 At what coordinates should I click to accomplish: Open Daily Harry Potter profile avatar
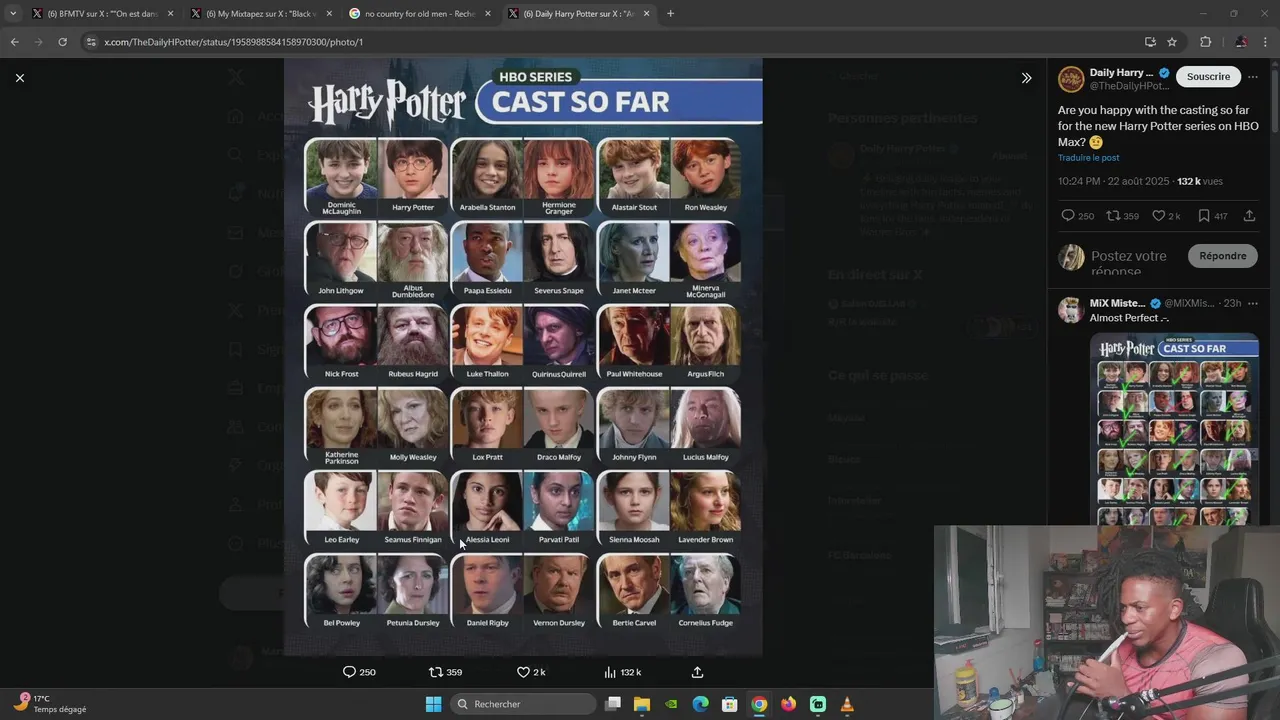click(x=1071, y=80)
